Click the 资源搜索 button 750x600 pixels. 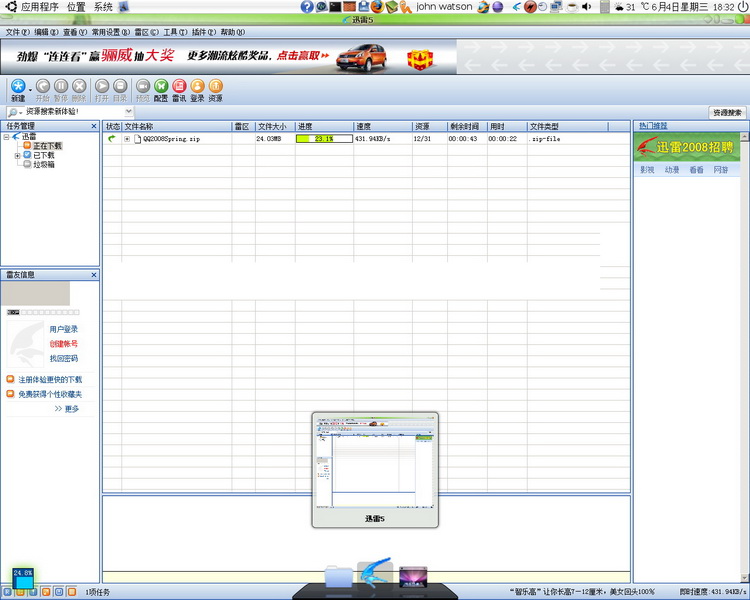pyautogui.click(x=727, y=112)
